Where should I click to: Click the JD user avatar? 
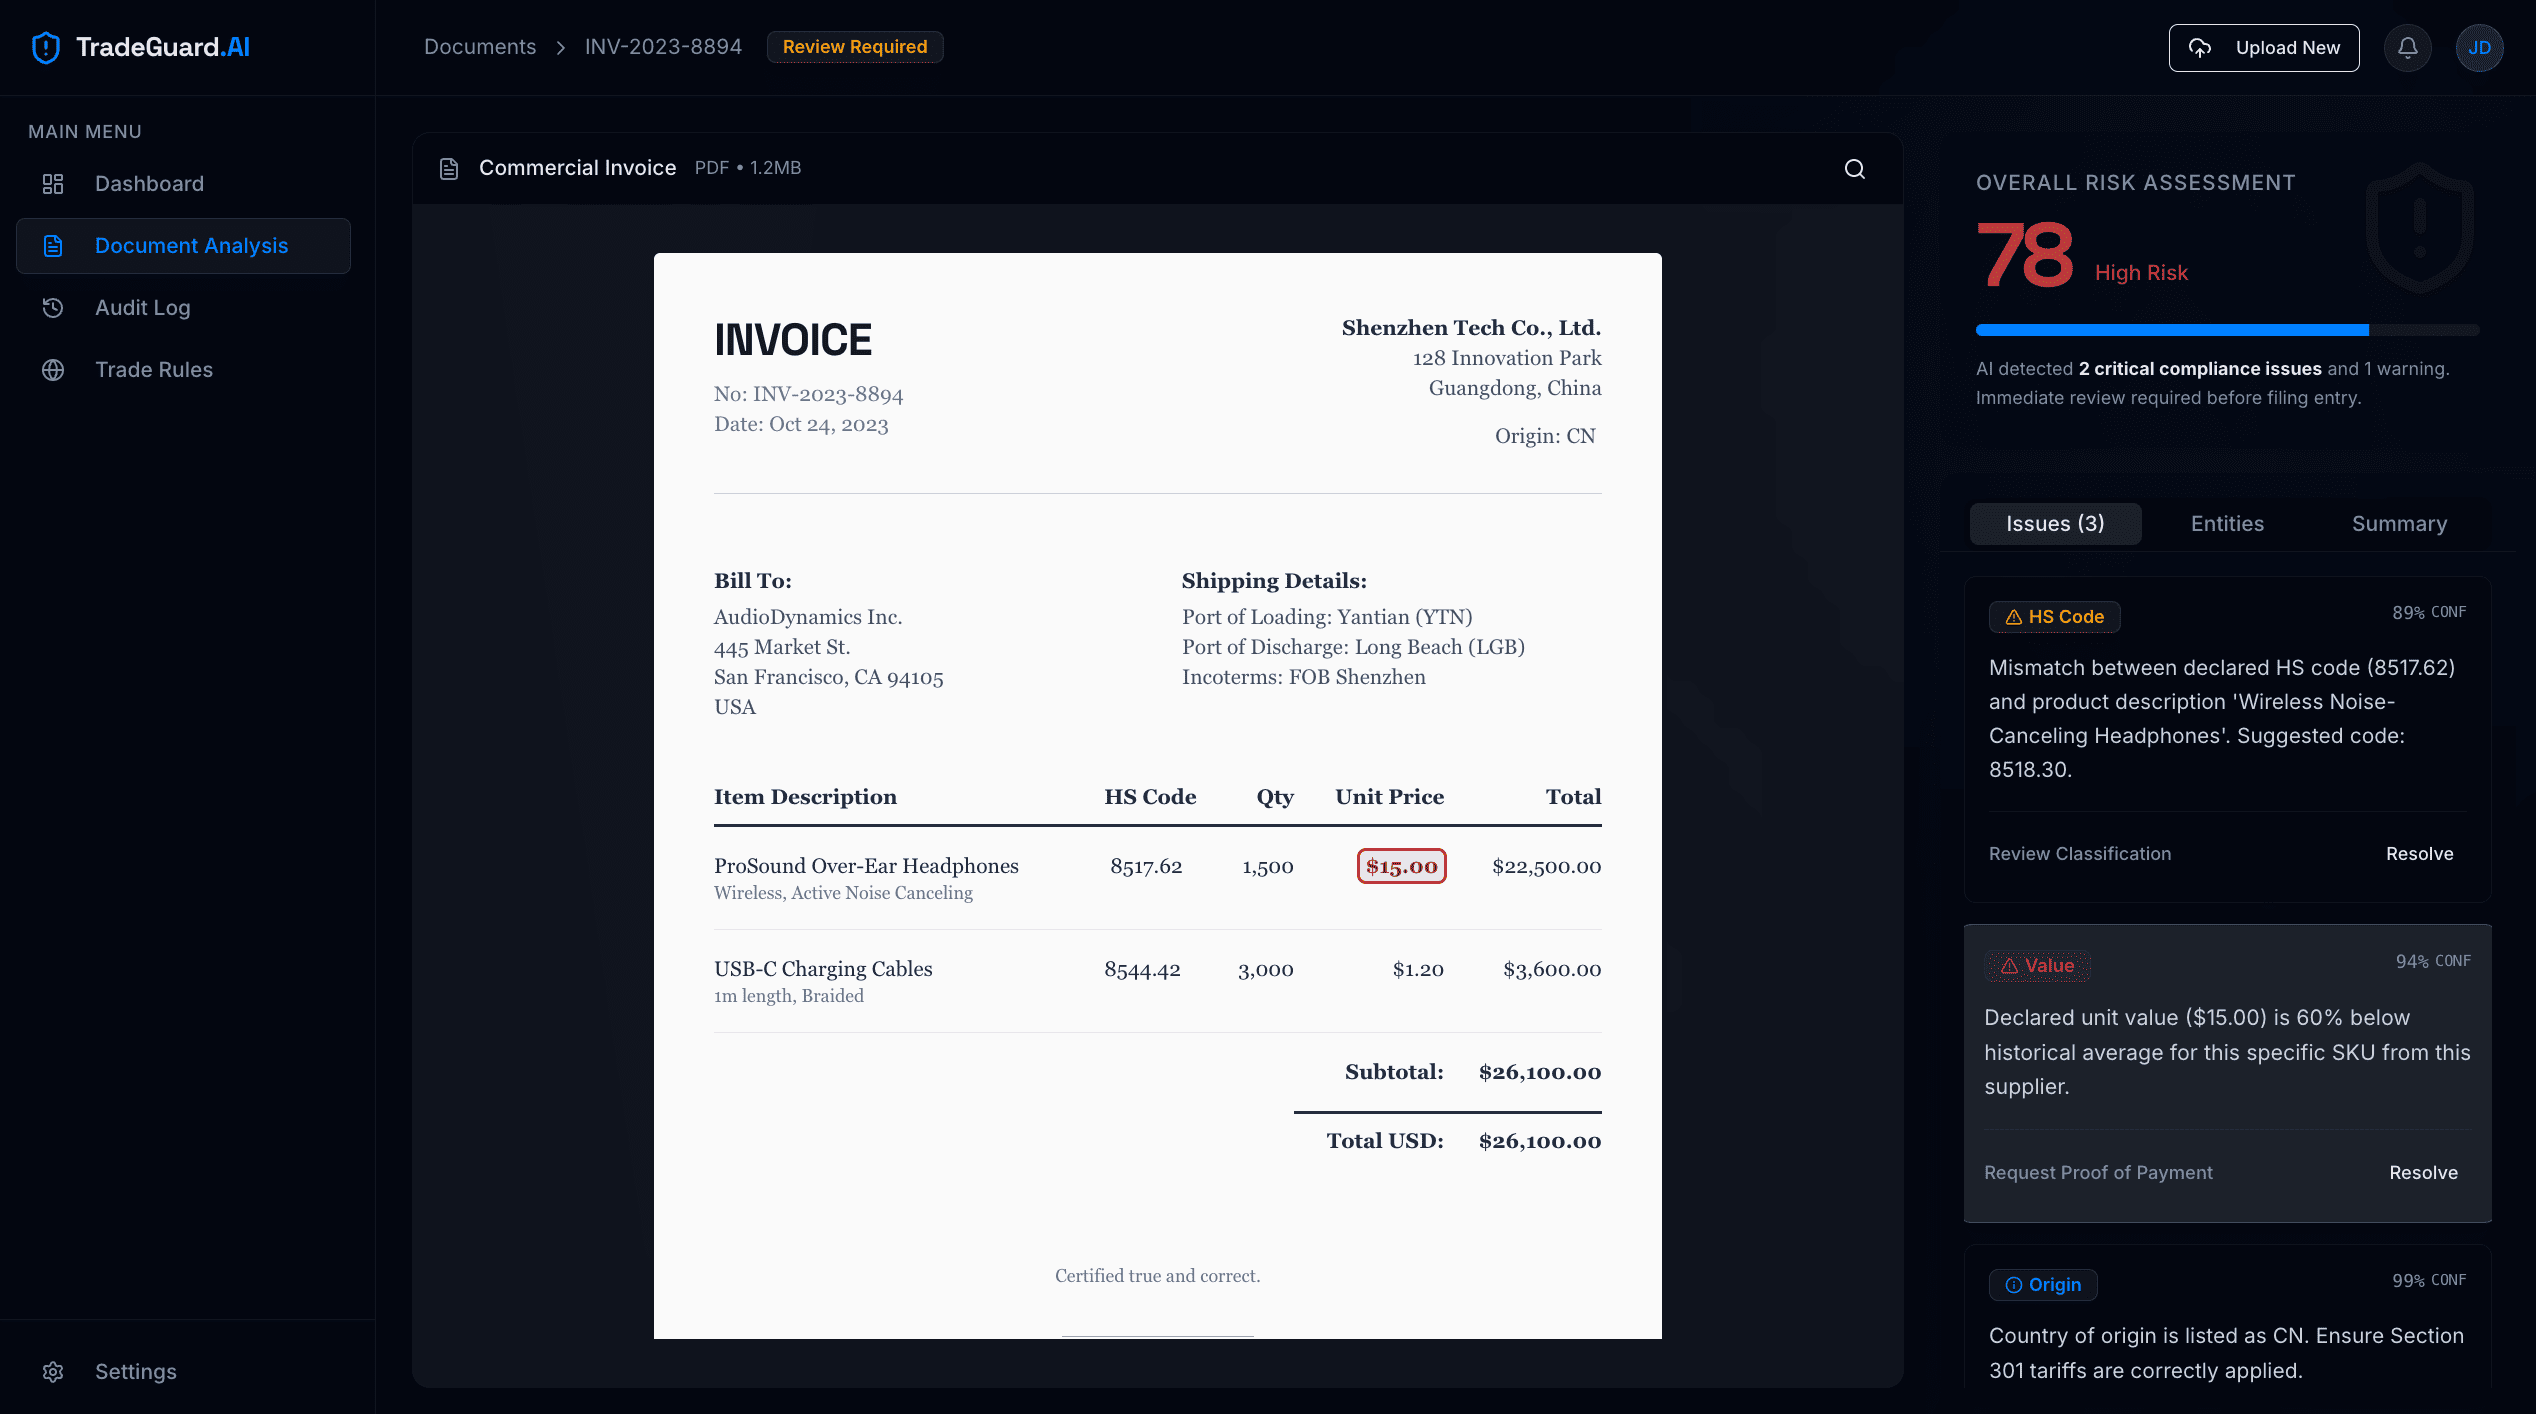(2479, 47)
